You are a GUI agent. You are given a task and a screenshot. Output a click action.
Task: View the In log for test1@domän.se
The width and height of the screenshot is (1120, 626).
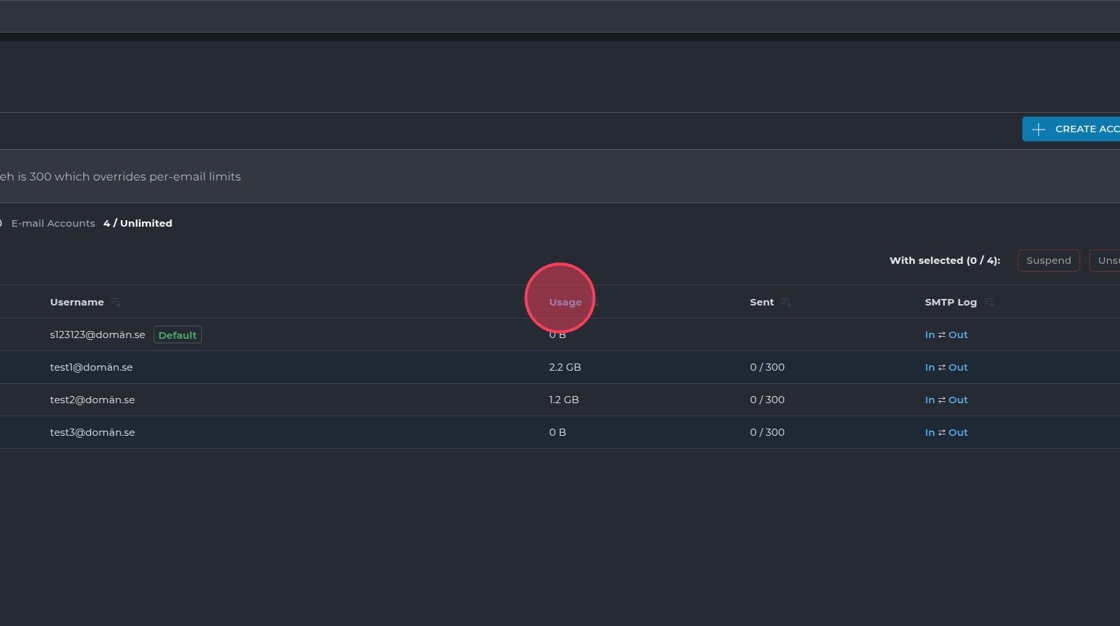(x=929, y=367)
